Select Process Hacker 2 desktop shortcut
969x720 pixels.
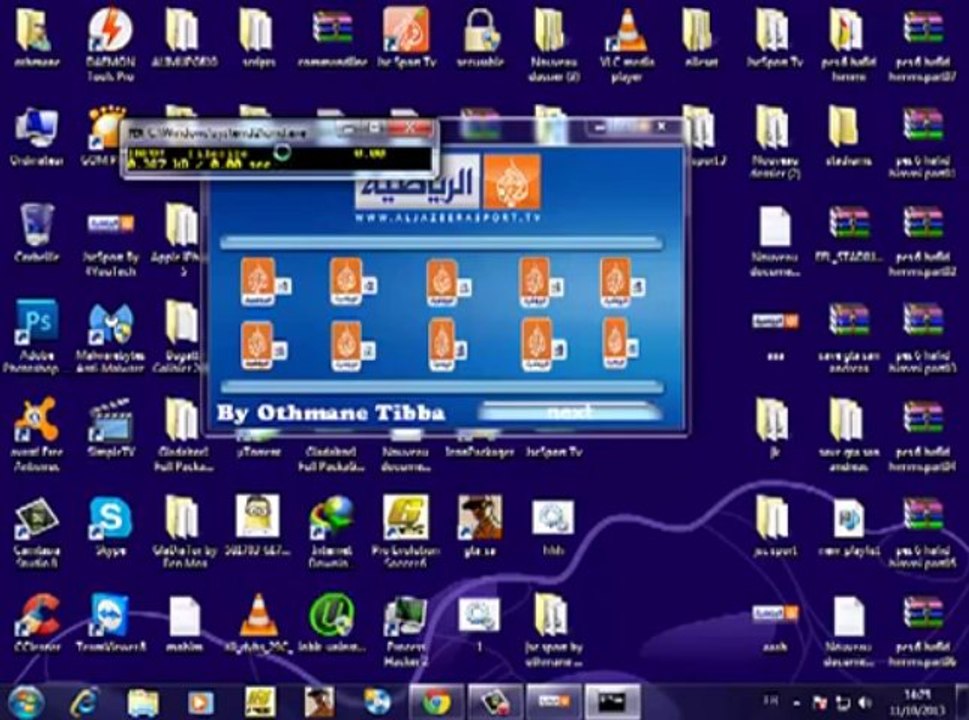(x=405, y=630)
